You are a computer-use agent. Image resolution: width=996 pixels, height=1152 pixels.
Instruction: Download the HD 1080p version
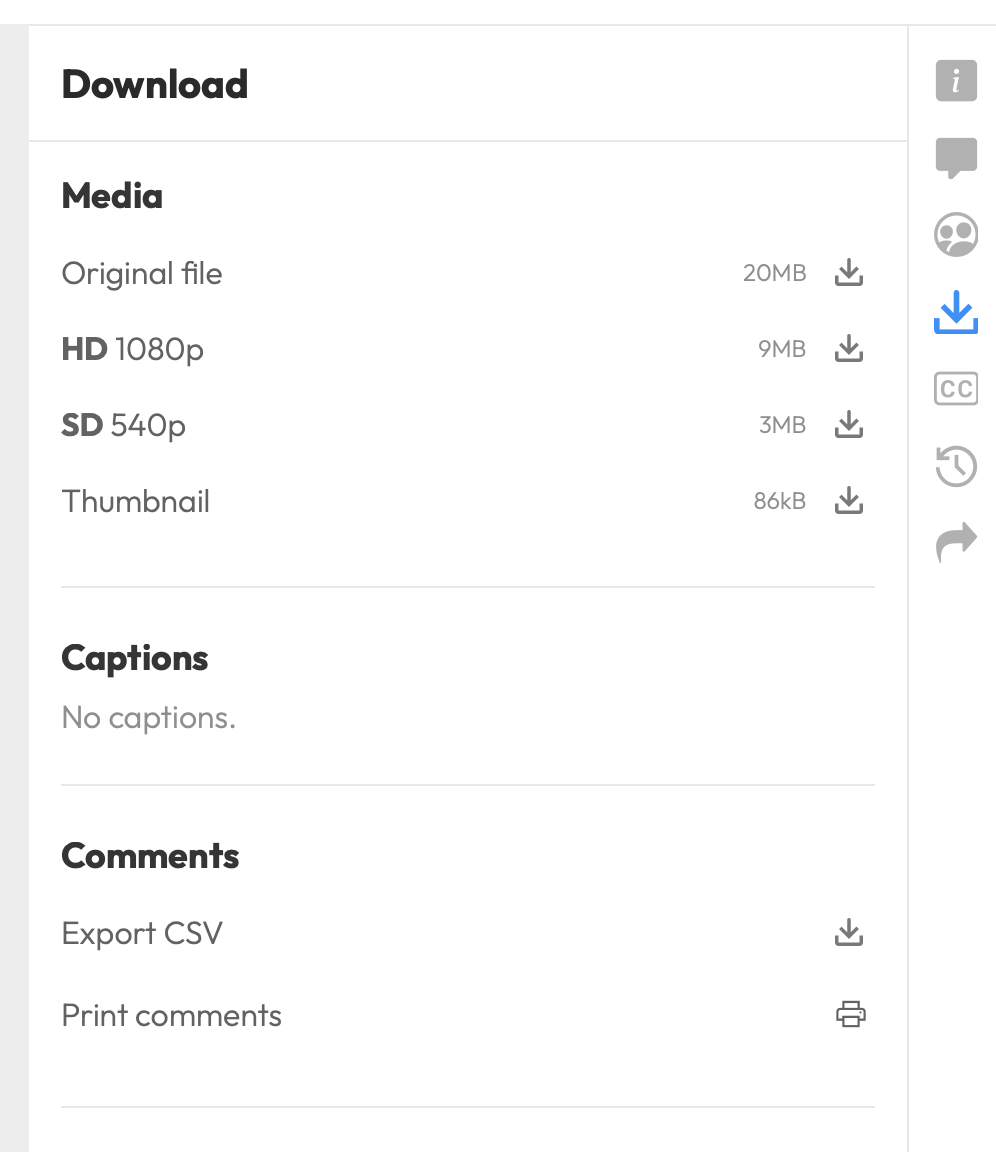click(x=849, y=349)
